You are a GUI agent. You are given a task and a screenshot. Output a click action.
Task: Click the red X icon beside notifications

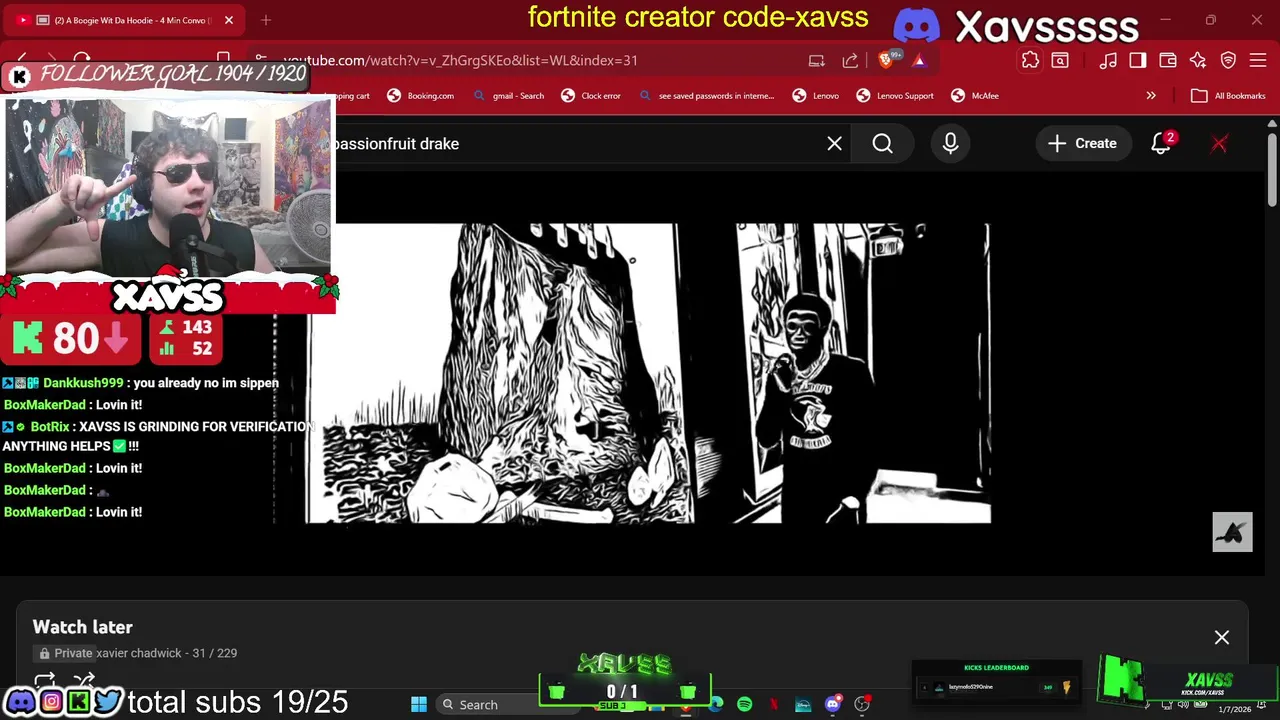point(1219,143)
